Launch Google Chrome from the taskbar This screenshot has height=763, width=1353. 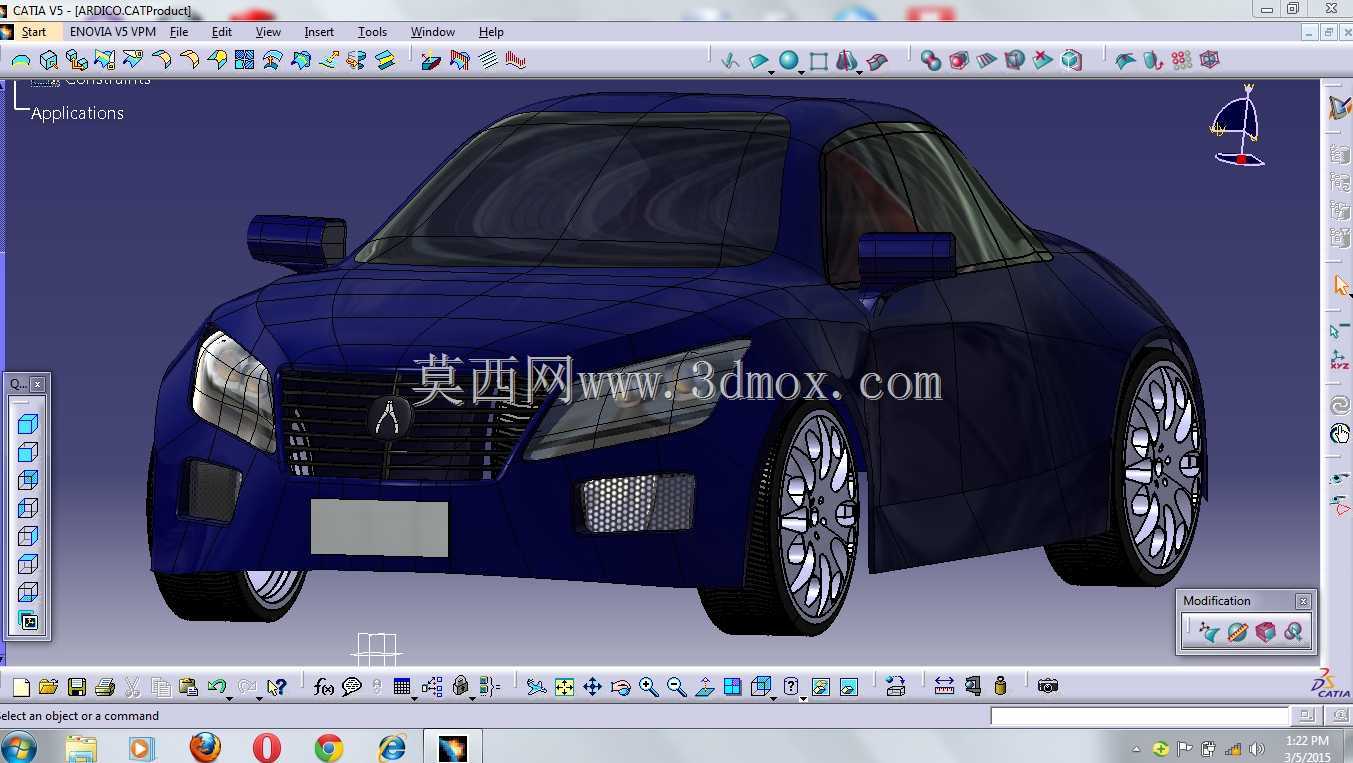coord(329,747)
